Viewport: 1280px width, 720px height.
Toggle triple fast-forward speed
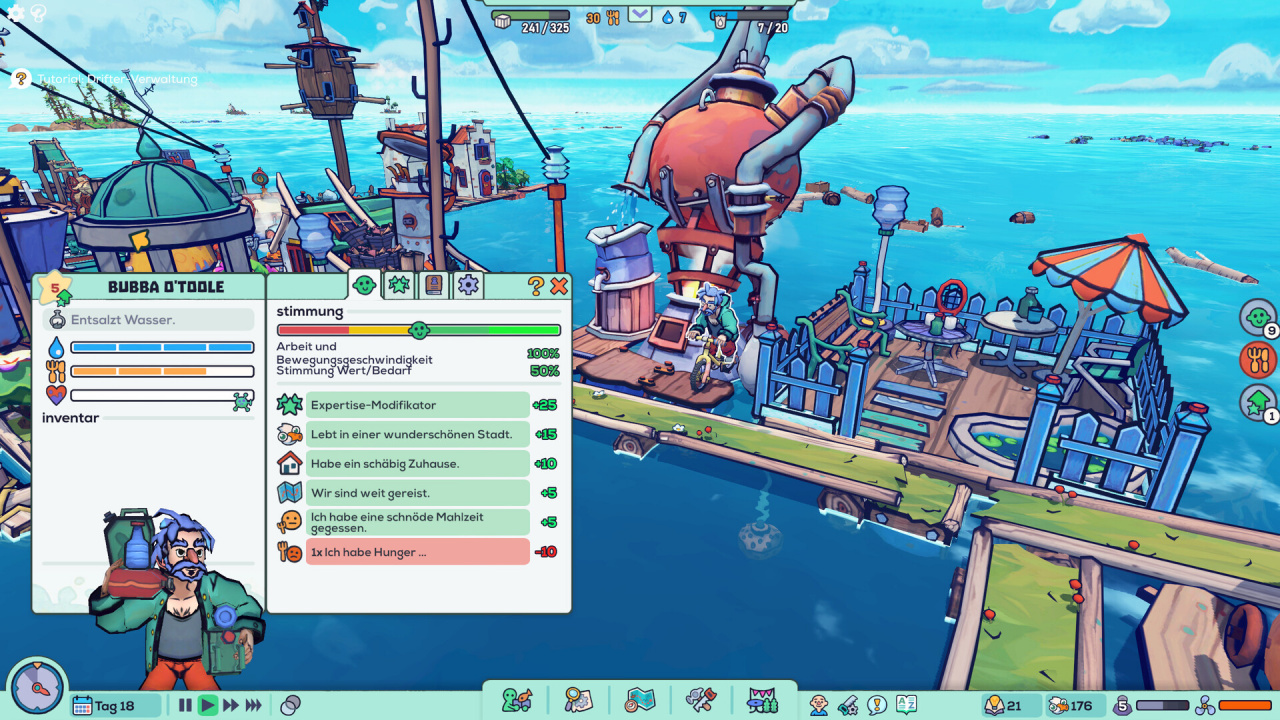[x=254, y=705]
